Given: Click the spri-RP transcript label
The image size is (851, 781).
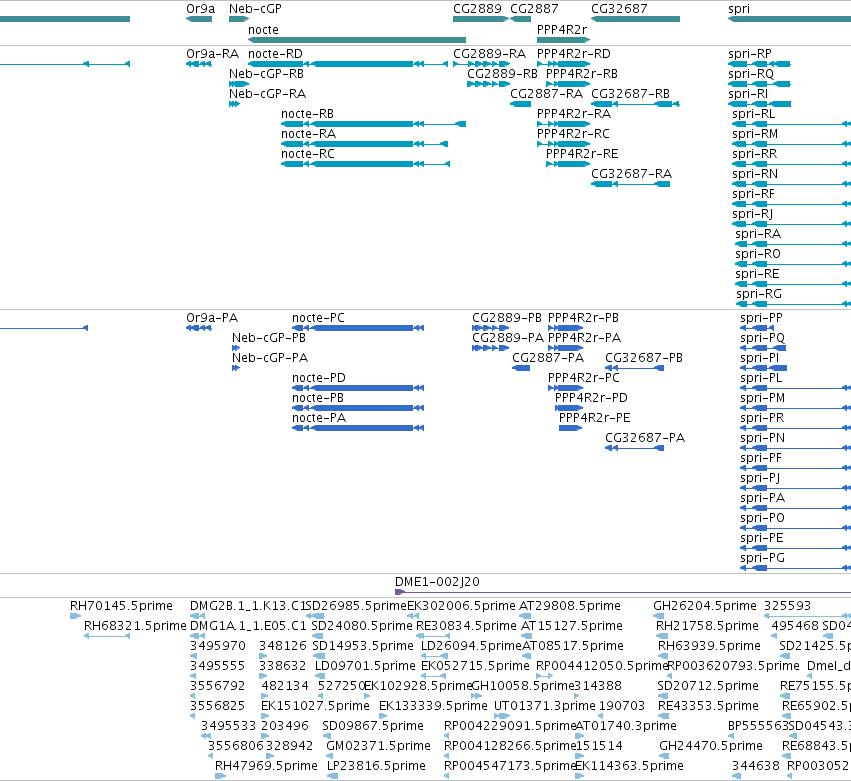Looking at the screenshot, I should tap(750, 54).
